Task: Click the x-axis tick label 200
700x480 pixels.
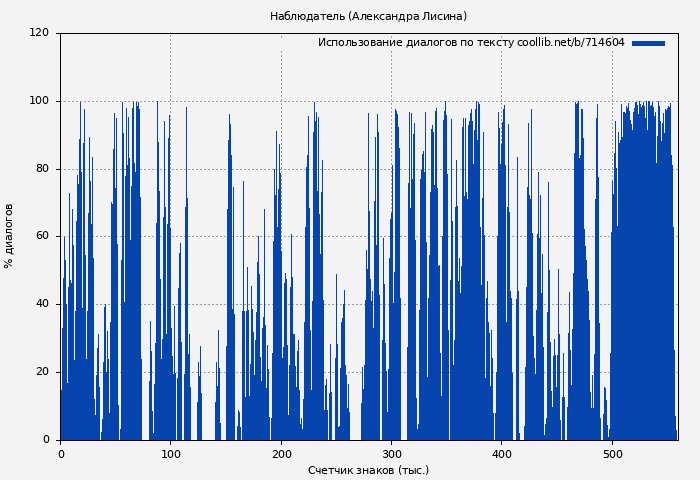Action: (281, 454)
